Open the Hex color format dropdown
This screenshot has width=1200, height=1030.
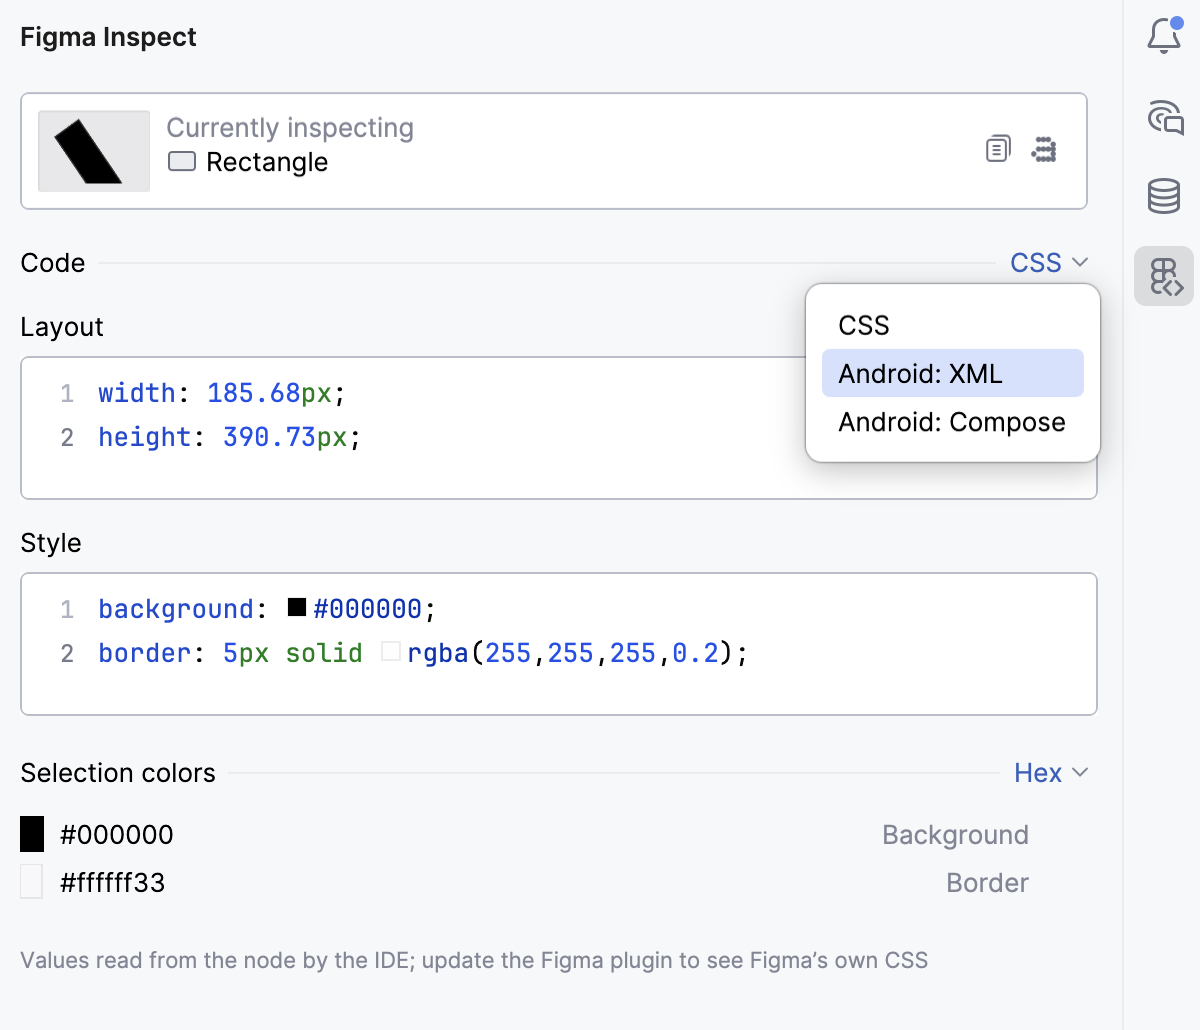click(1051, 773)
